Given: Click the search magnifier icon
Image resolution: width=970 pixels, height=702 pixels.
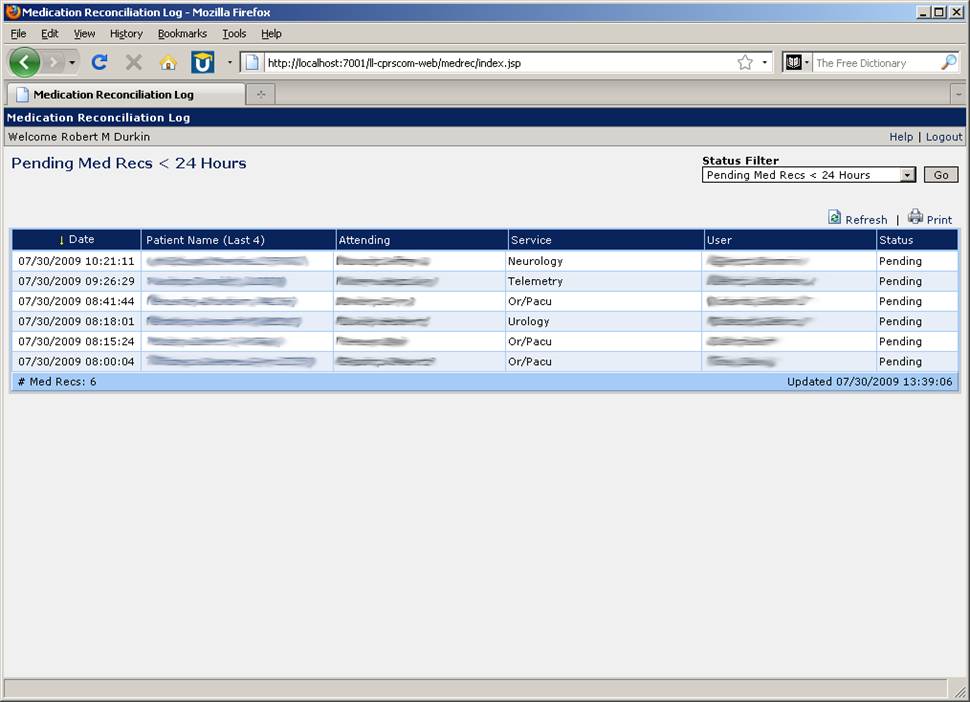Looking at the screenshot, I should click(948, 63).
